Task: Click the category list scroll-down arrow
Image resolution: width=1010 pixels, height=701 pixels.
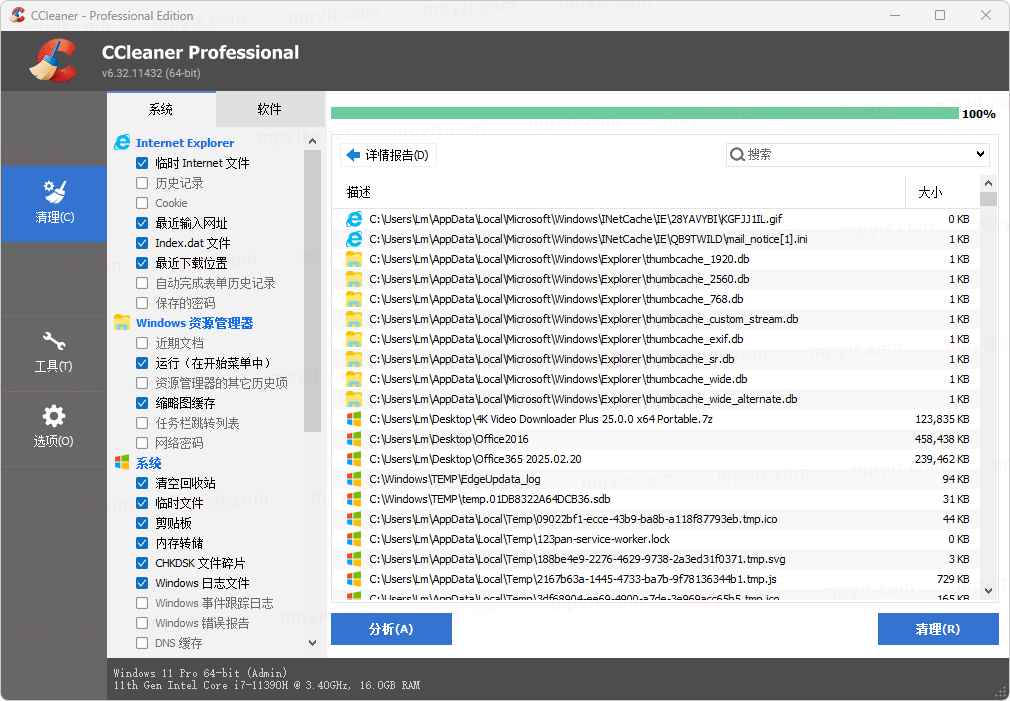Action: click(x=312, y=642)
